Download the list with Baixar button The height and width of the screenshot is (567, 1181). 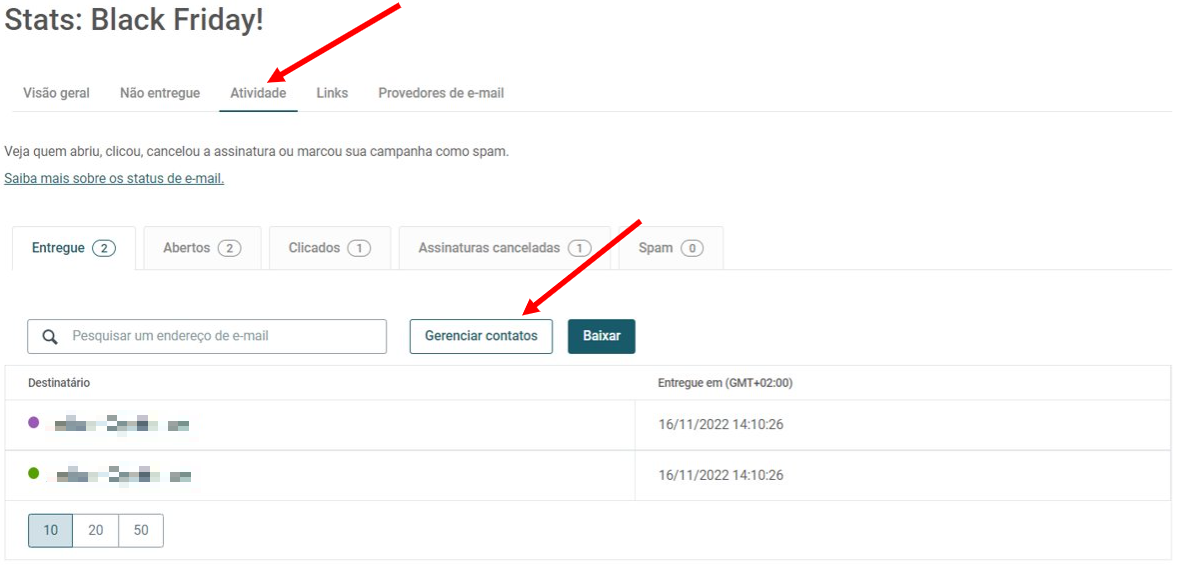tap(602, 336)
